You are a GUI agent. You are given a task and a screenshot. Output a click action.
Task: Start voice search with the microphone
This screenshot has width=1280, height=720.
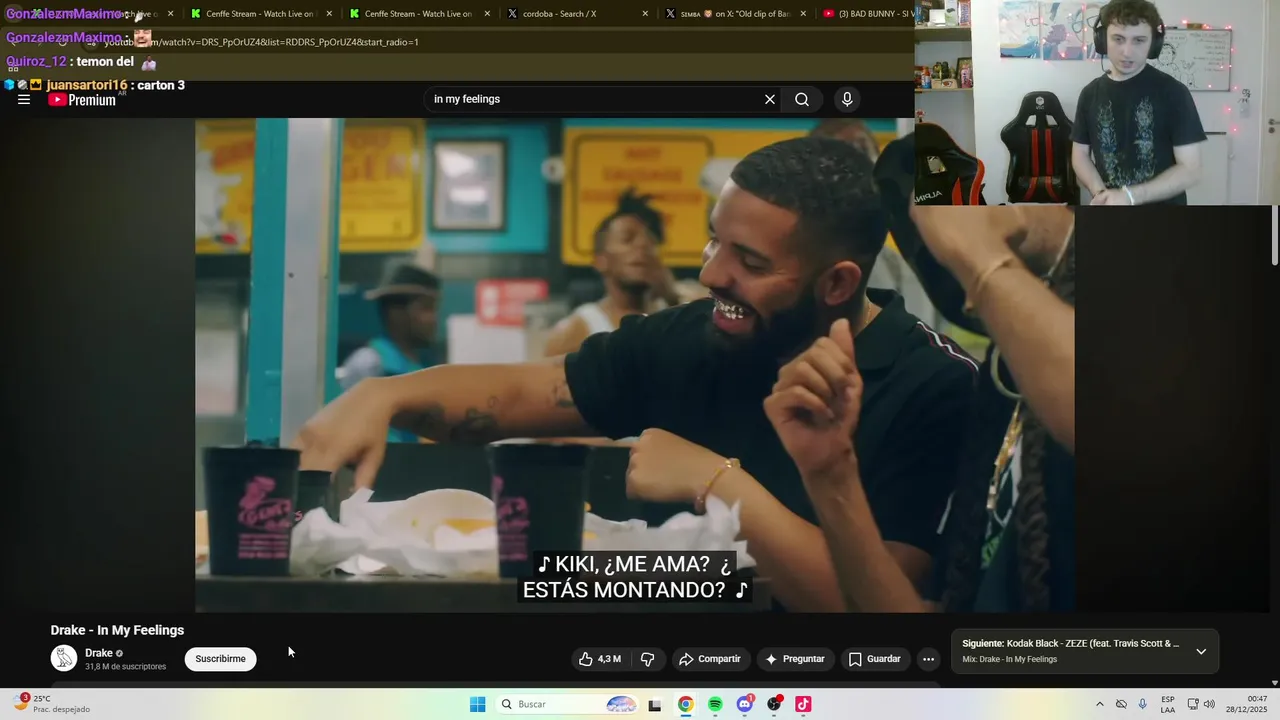[x=847, y=99]
